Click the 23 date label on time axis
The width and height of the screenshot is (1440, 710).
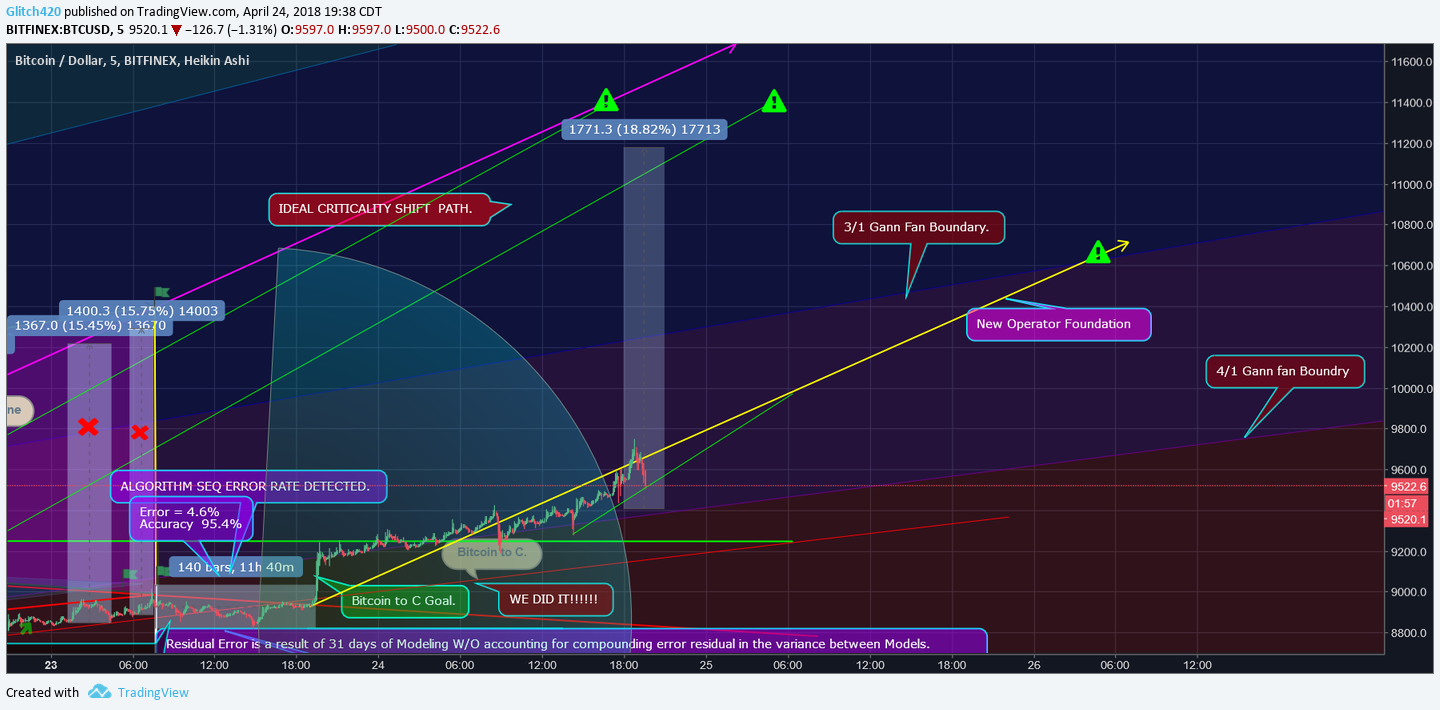52,665
